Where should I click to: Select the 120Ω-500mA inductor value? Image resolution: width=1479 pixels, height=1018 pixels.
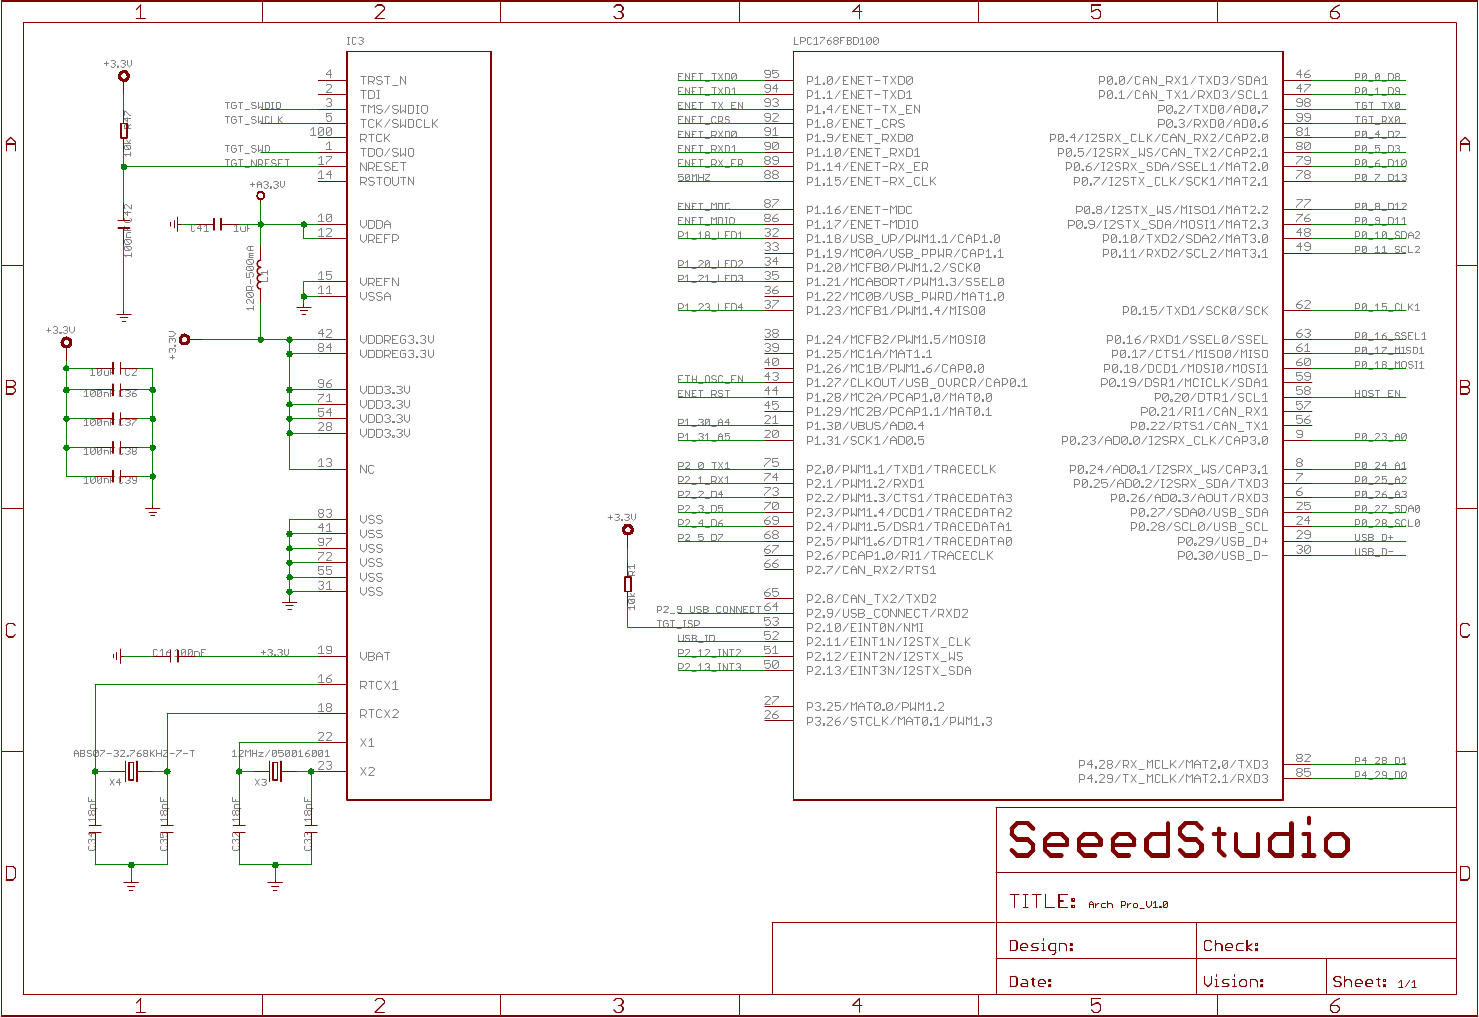[250, 278]
